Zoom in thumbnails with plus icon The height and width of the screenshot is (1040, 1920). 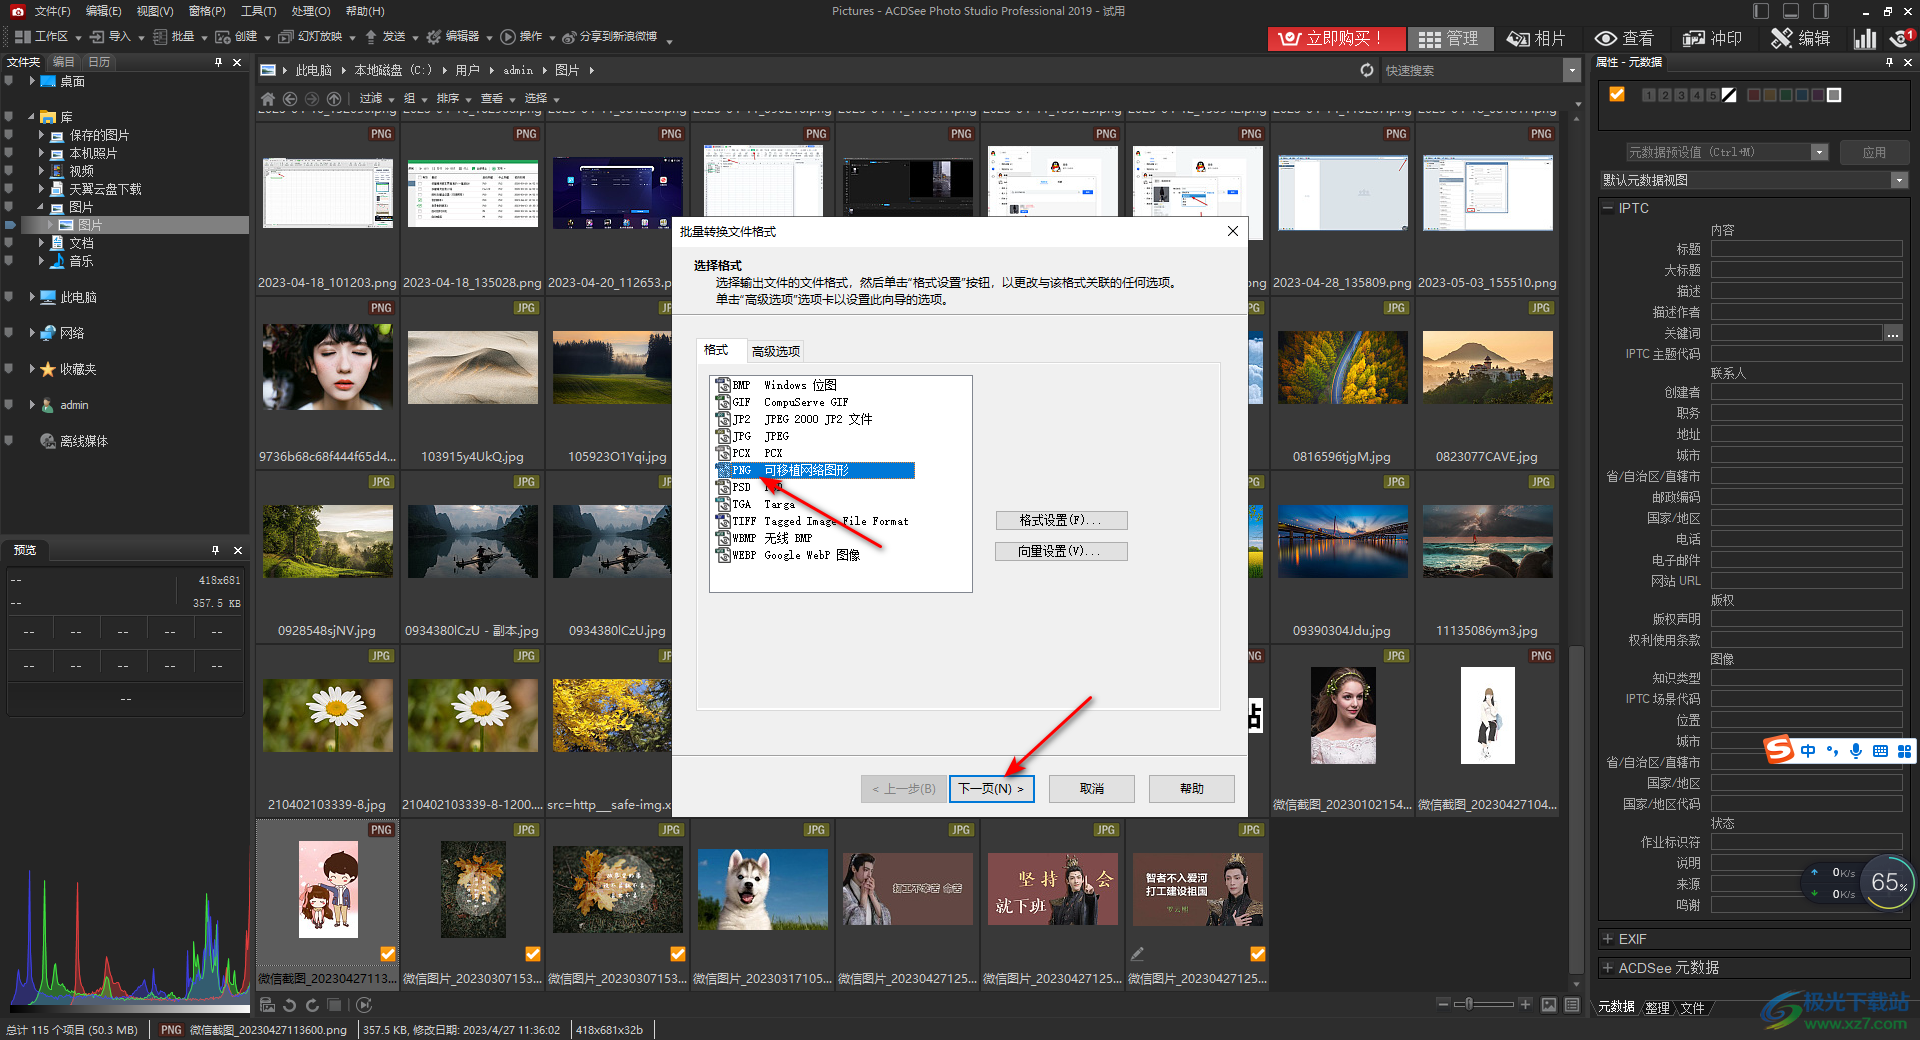[x=1525, y=1004]
